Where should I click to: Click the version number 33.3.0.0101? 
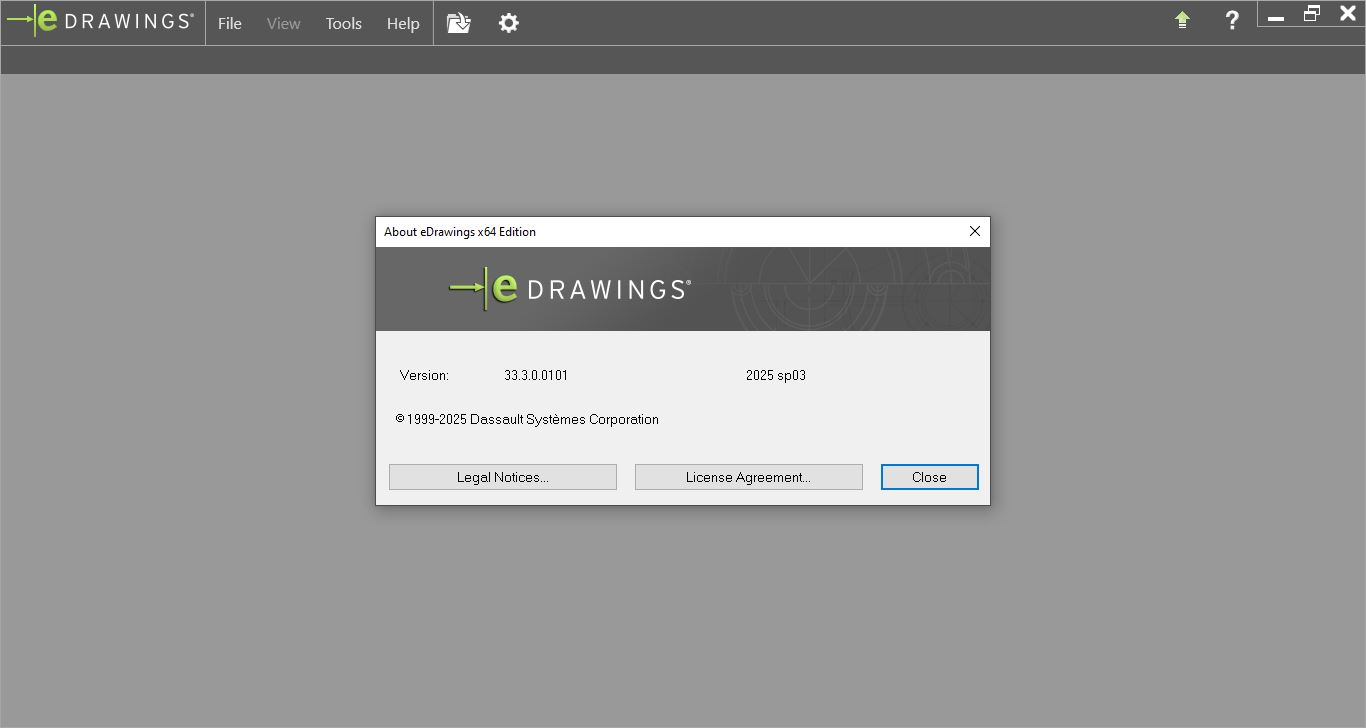536,376
